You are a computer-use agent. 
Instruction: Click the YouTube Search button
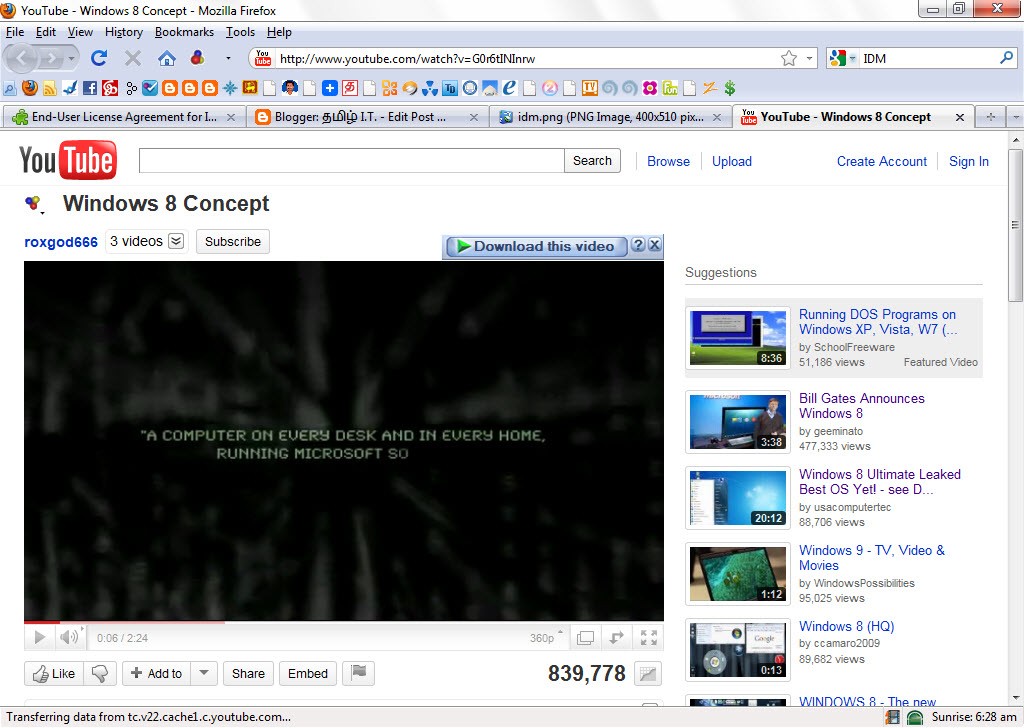pyautogui.click(x=592, y=161)
